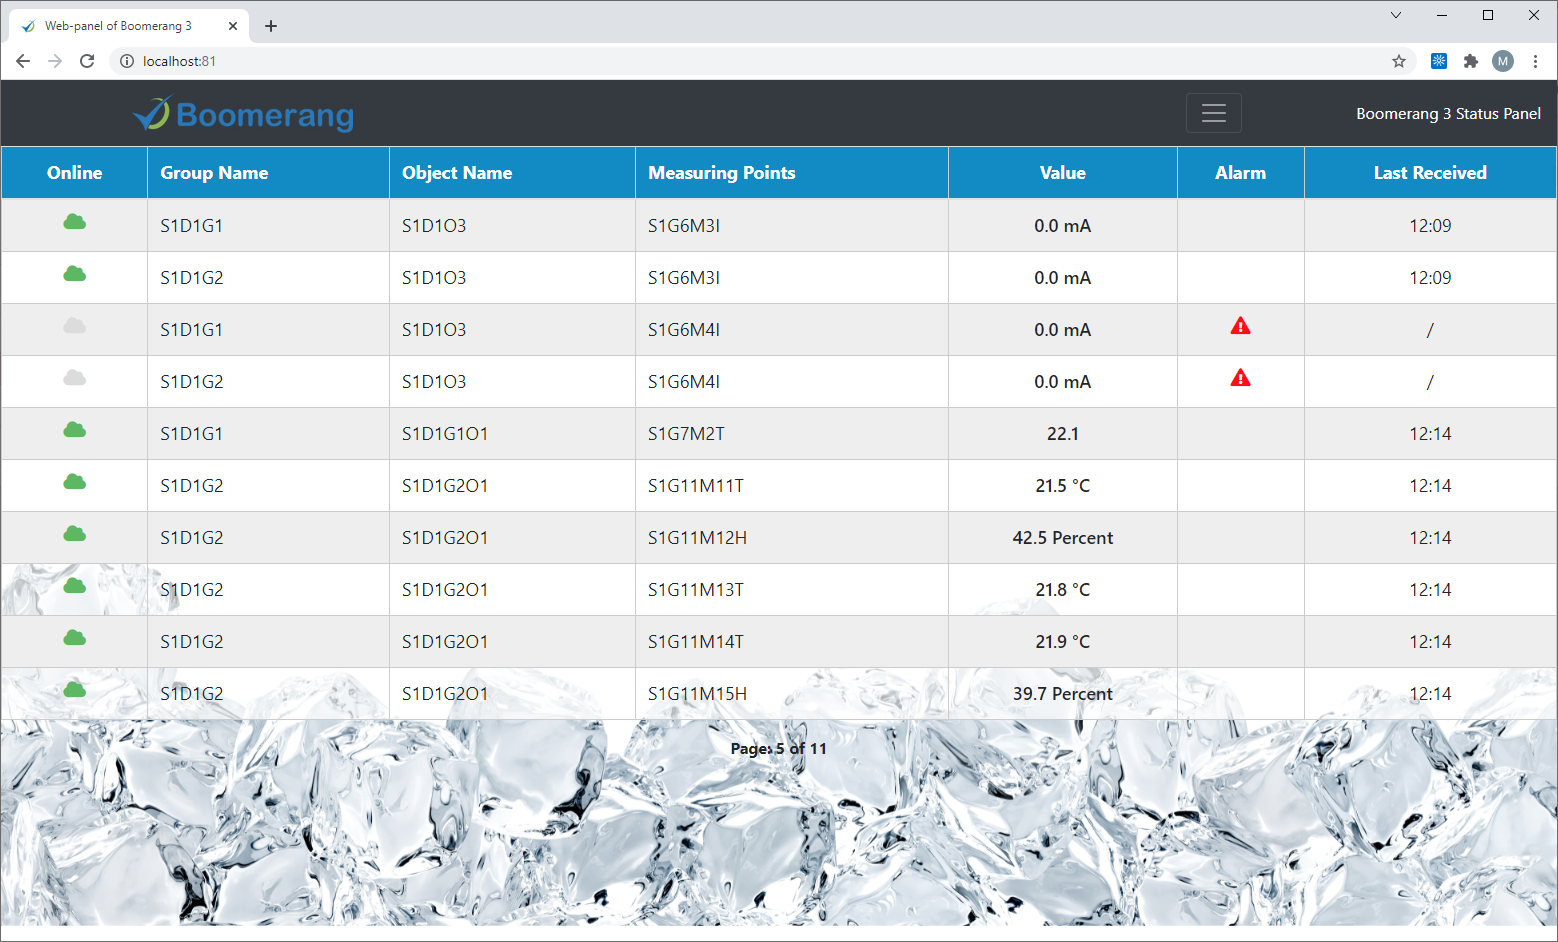This screenshot has height=942, width=1558.
Task: Open the tab search chevron dropdown
Action: [x=1396, y=15]
